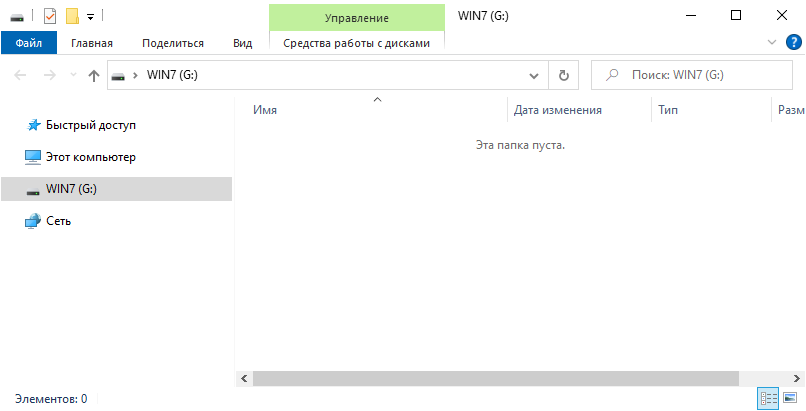The image size is (806, 411).
Task: Switch to details view icon
Action: click(768, 398)
